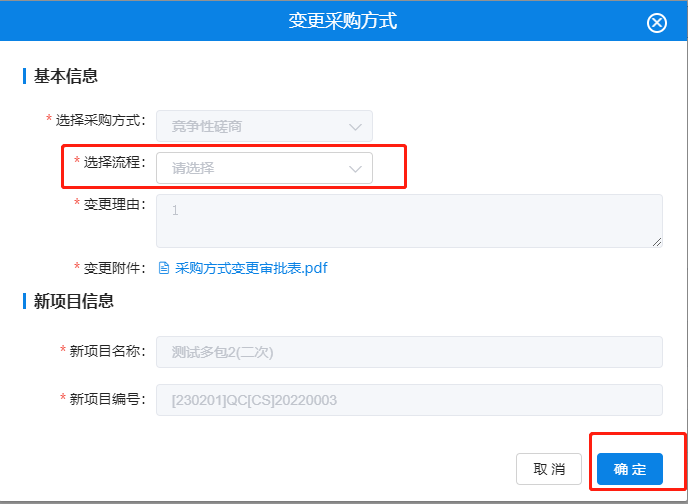Click the 新项目编号 input field
Viewport: 688px width, 504px height.
click(x=409, y=400)
